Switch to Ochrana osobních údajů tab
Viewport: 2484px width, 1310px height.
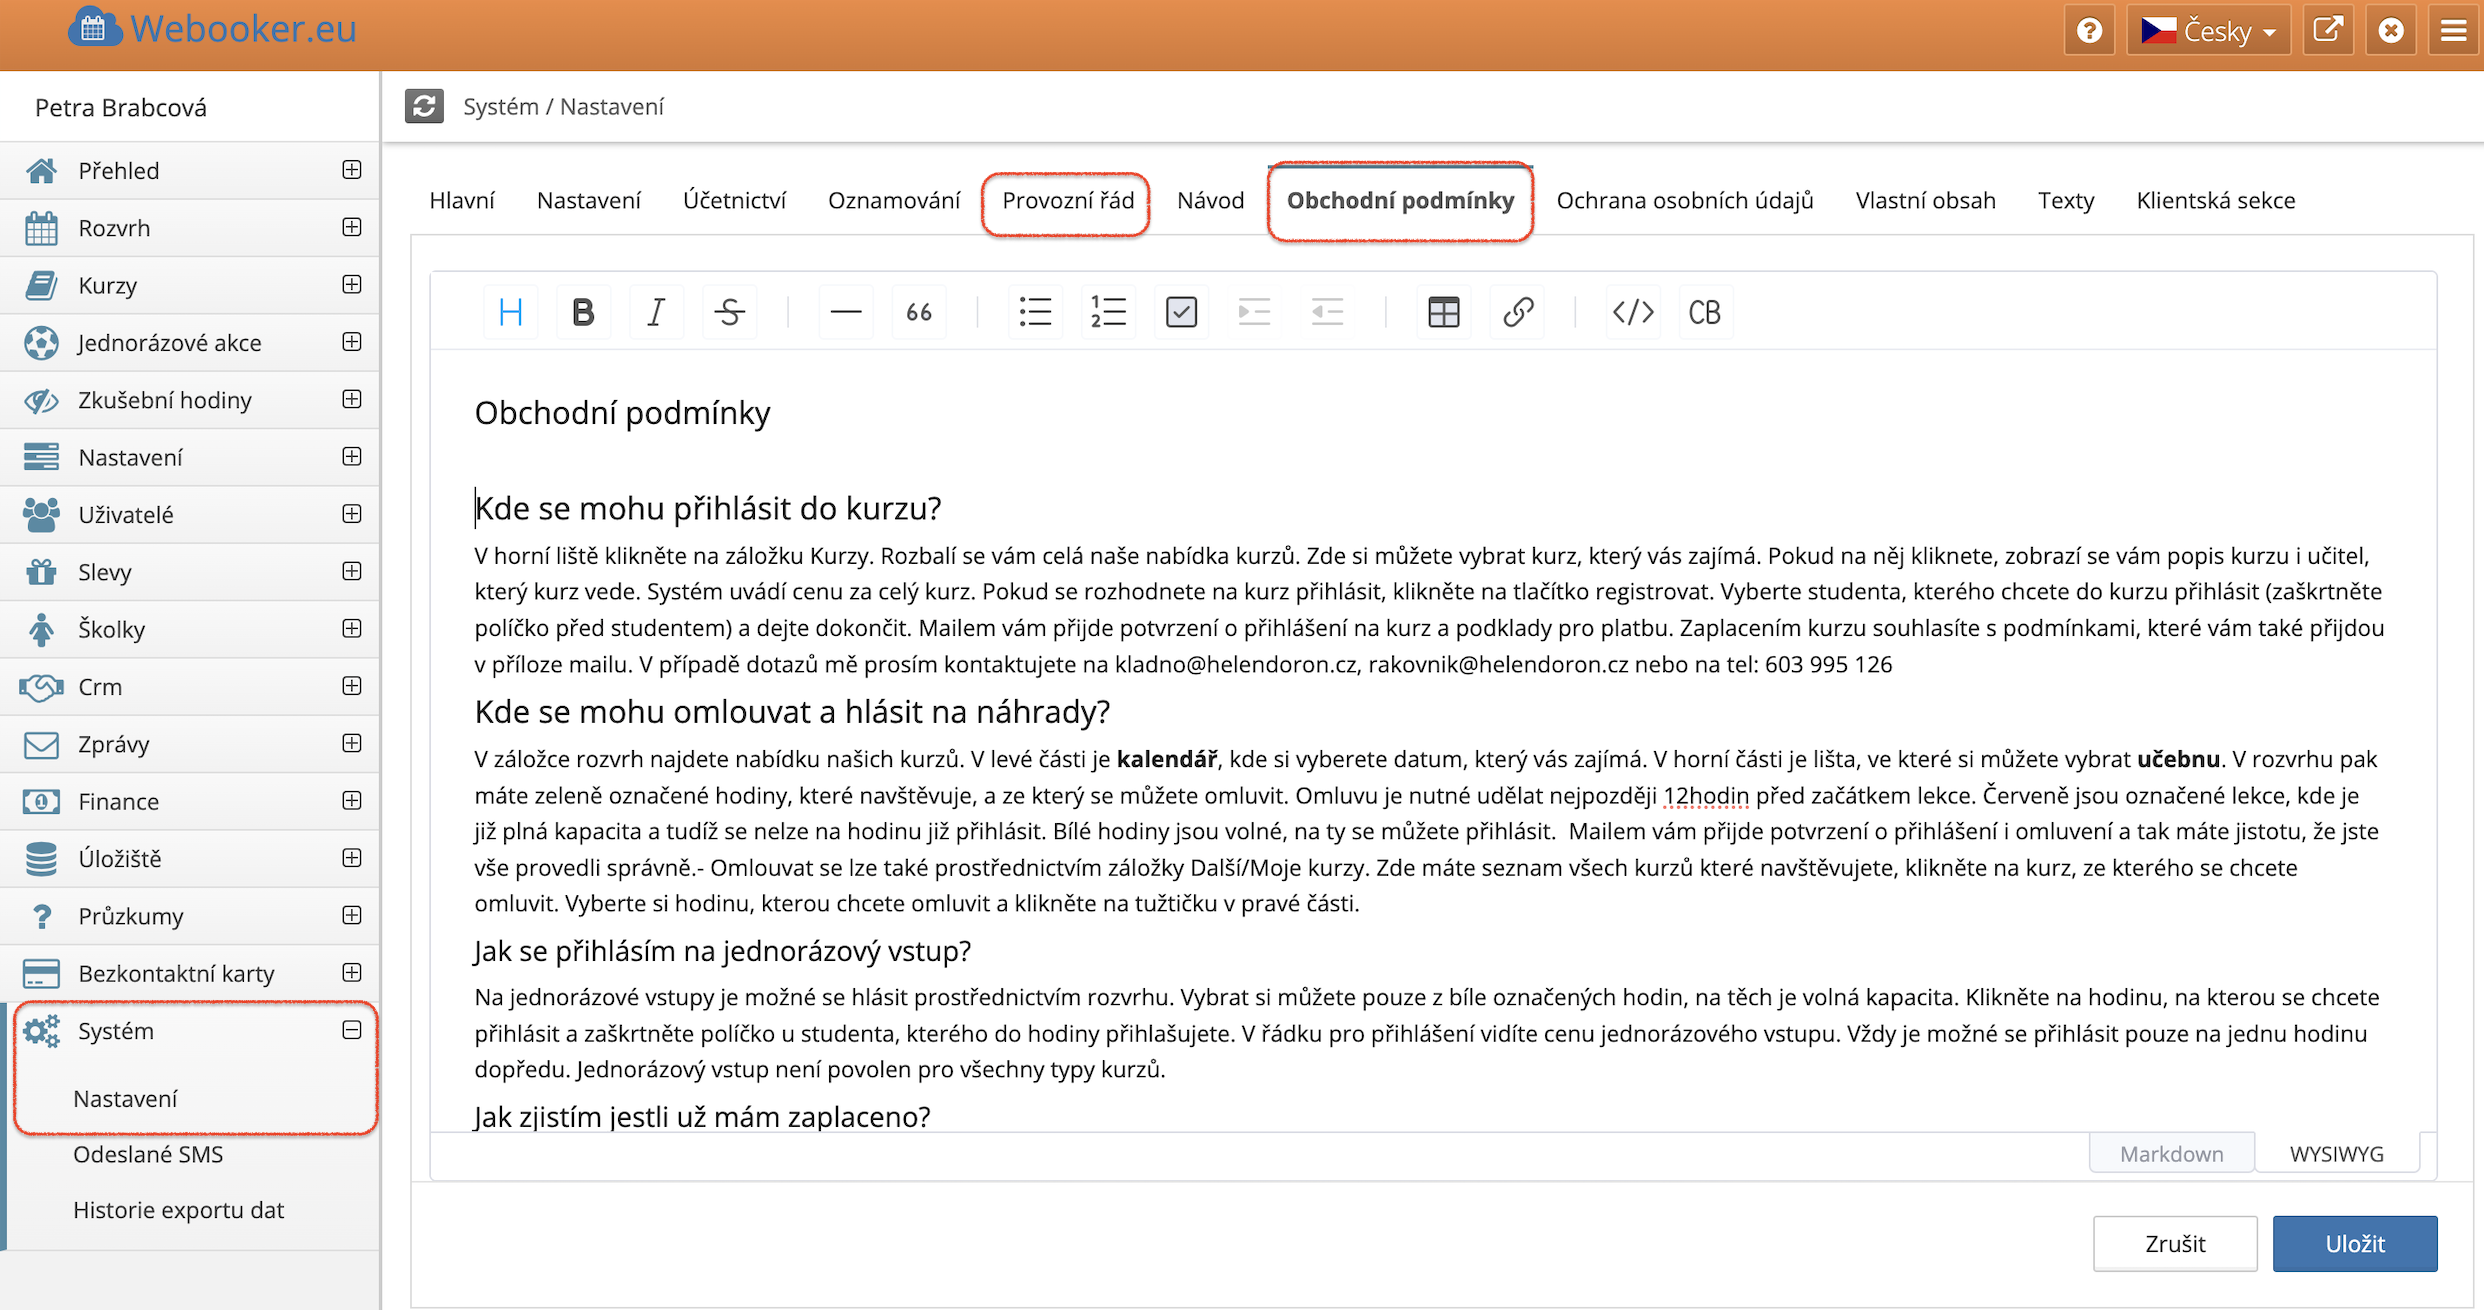(x=1684, y=200)
